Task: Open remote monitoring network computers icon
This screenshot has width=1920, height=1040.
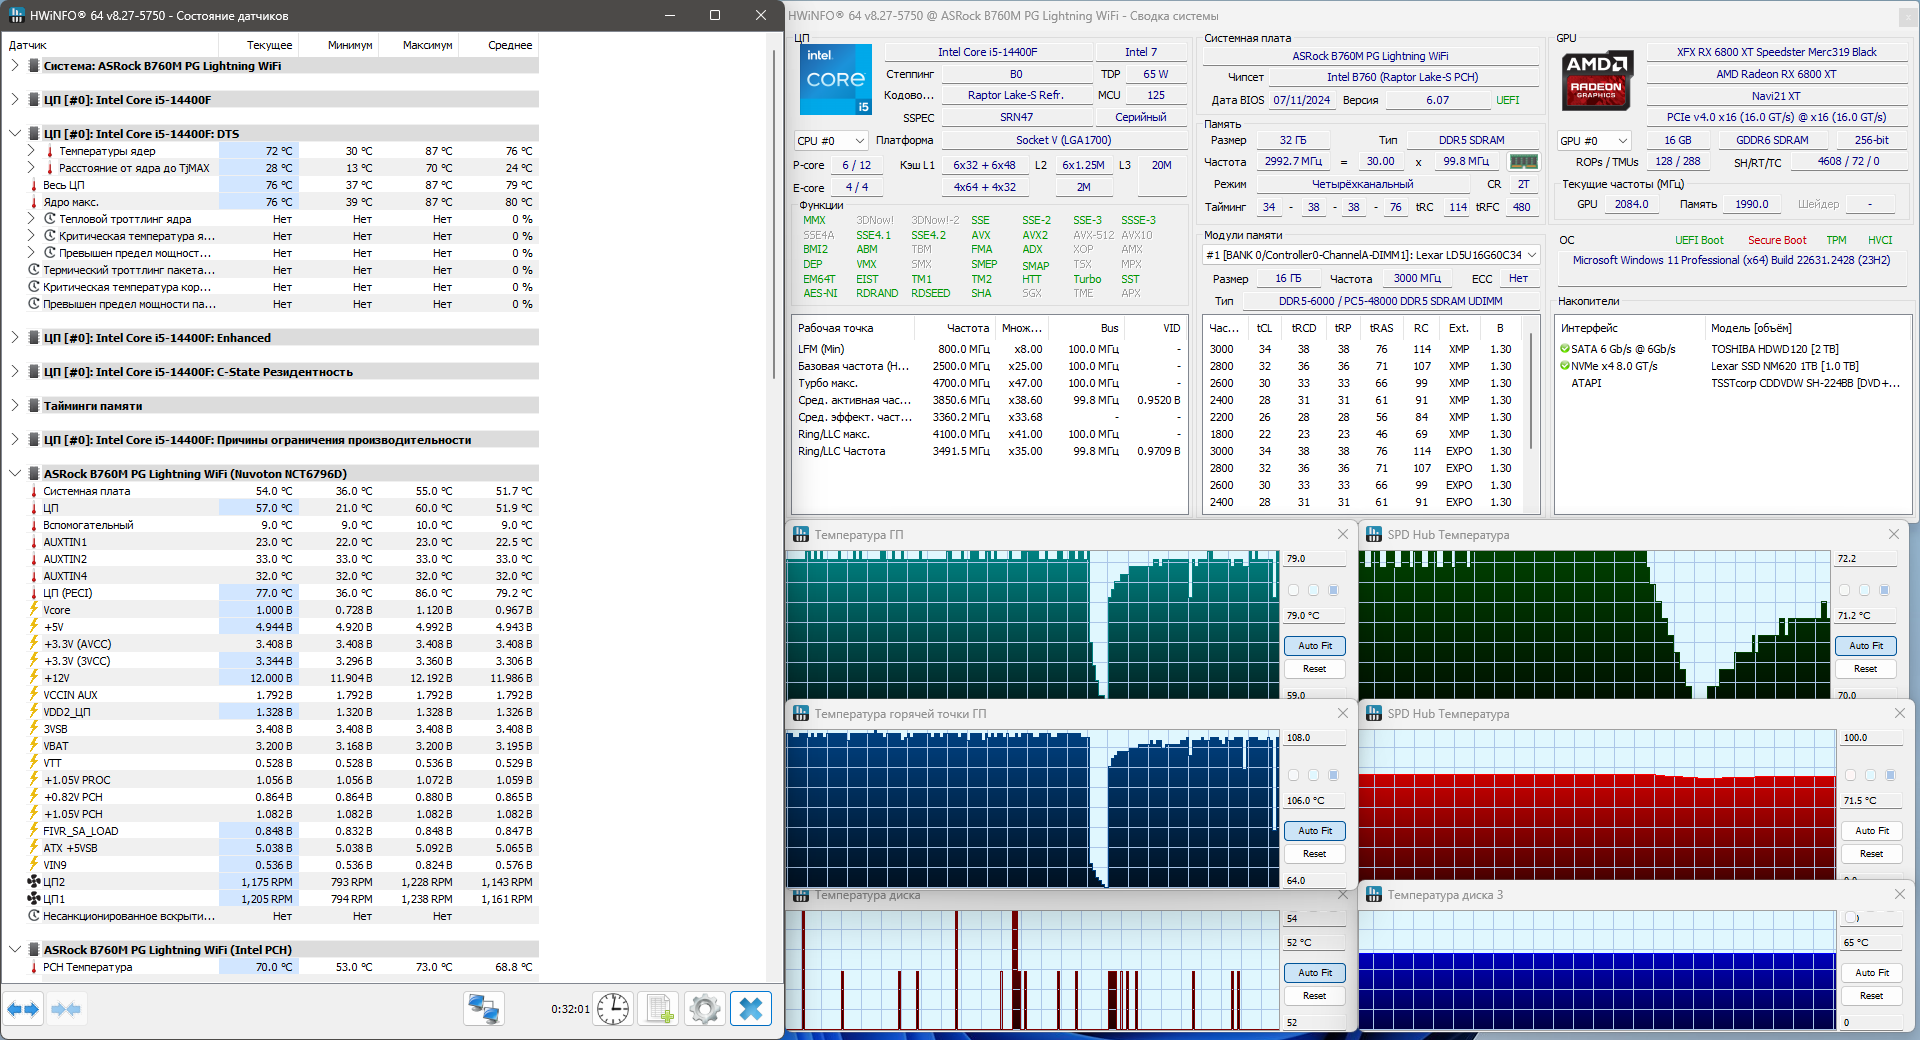Action: point(484,1009)
